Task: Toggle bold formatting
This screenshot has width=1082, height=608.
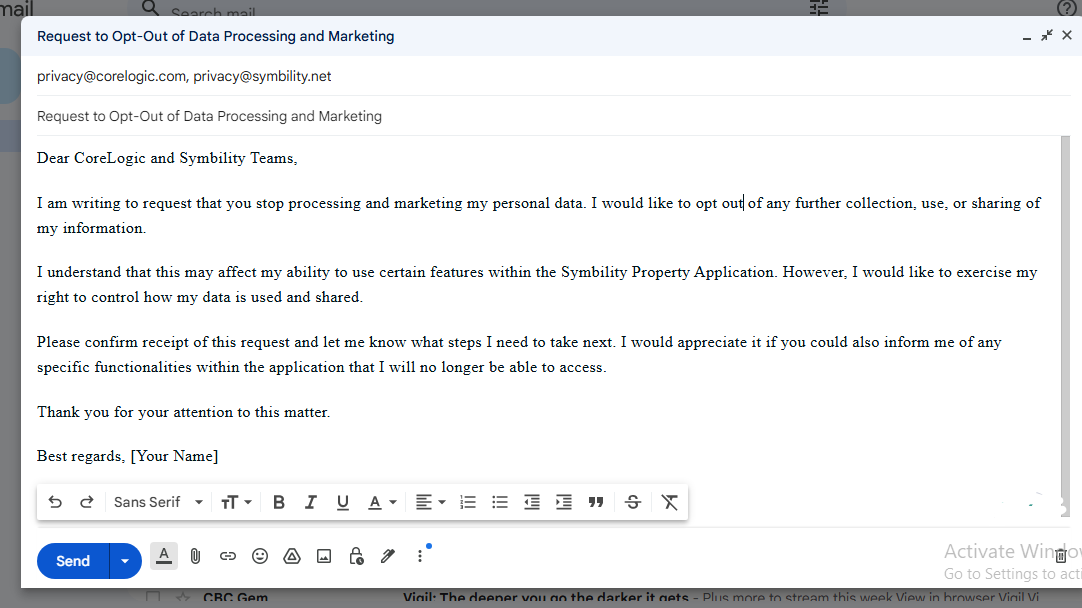Action: (x=279, y=502)
